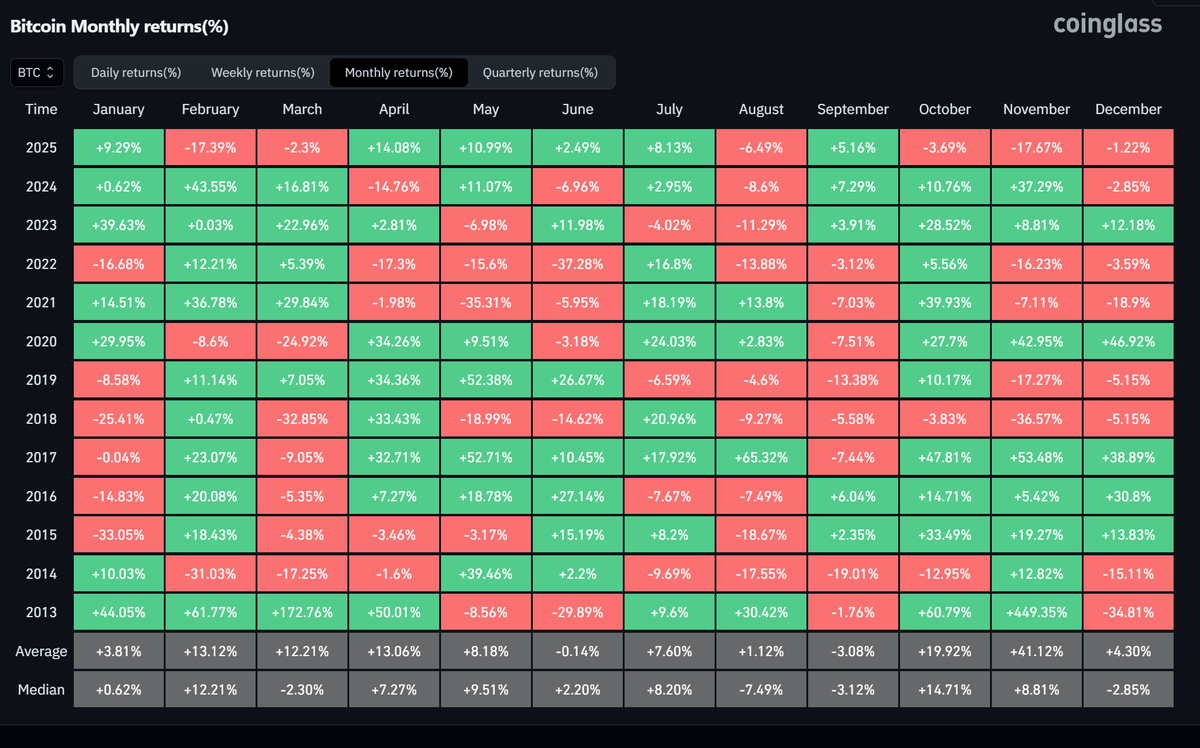The height and width of the screenshot is (748, 1200).
Task: Select the 2019 row label
Action: click(x=41, y=380)
